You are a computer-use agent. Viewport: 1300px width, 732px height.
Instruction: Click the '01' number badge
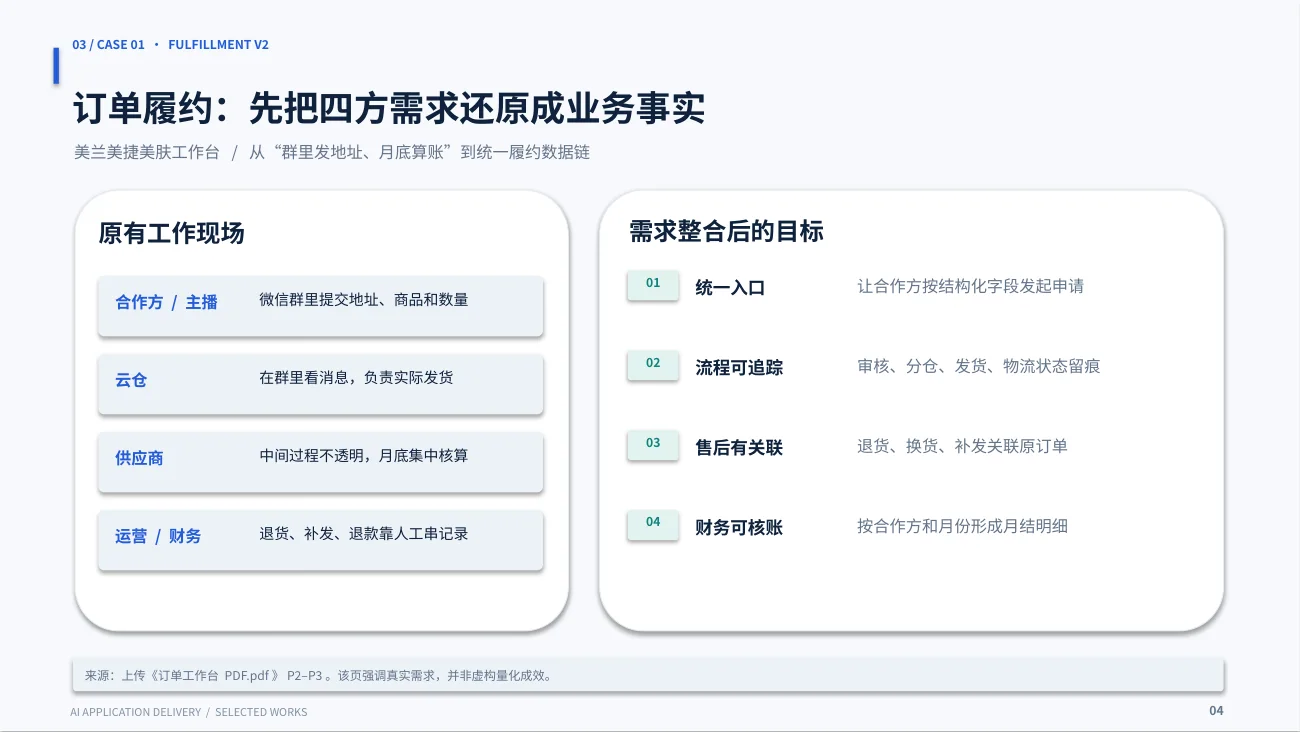pos(653,284)
